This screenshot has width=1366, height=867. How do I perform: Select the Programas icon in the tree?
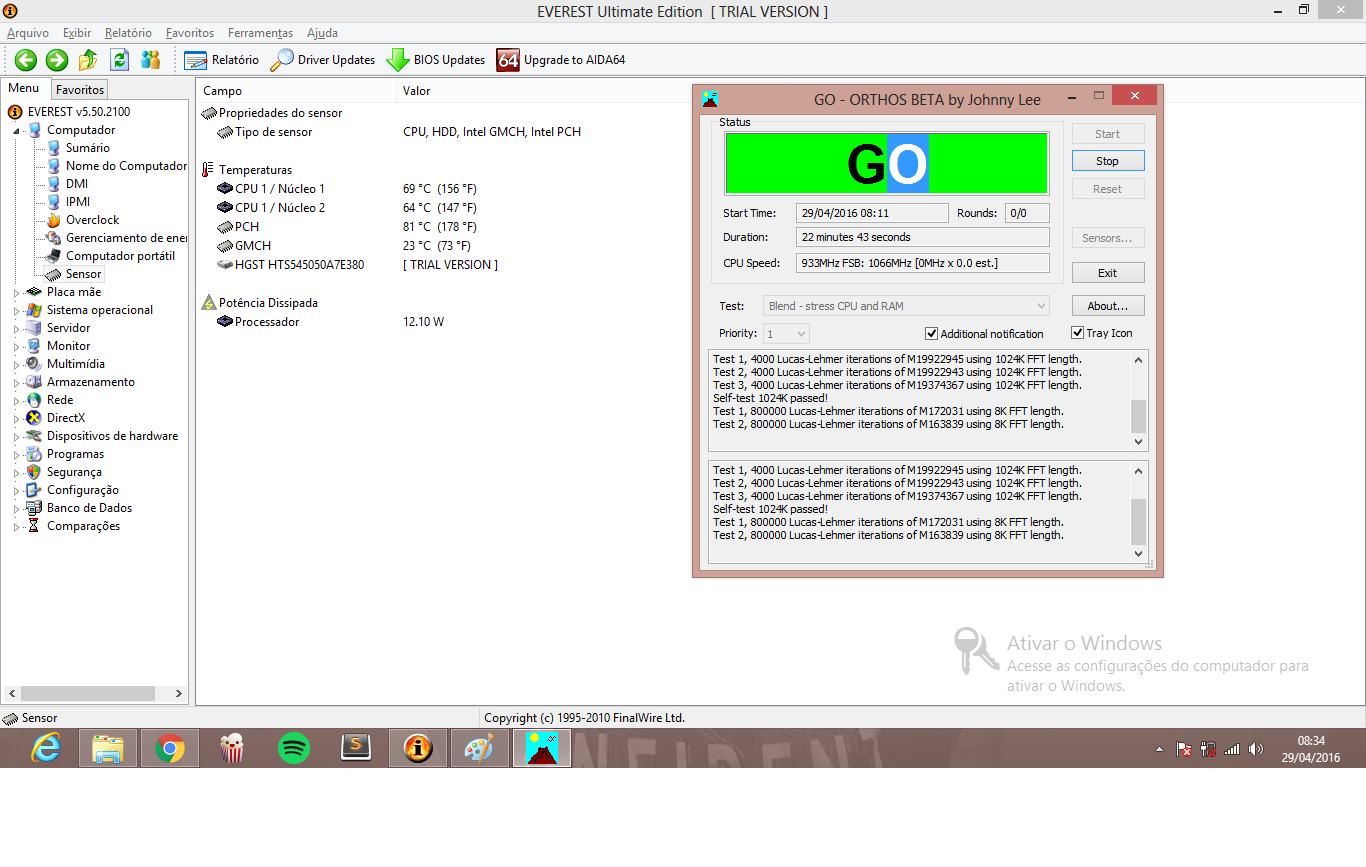click(35, 454)
